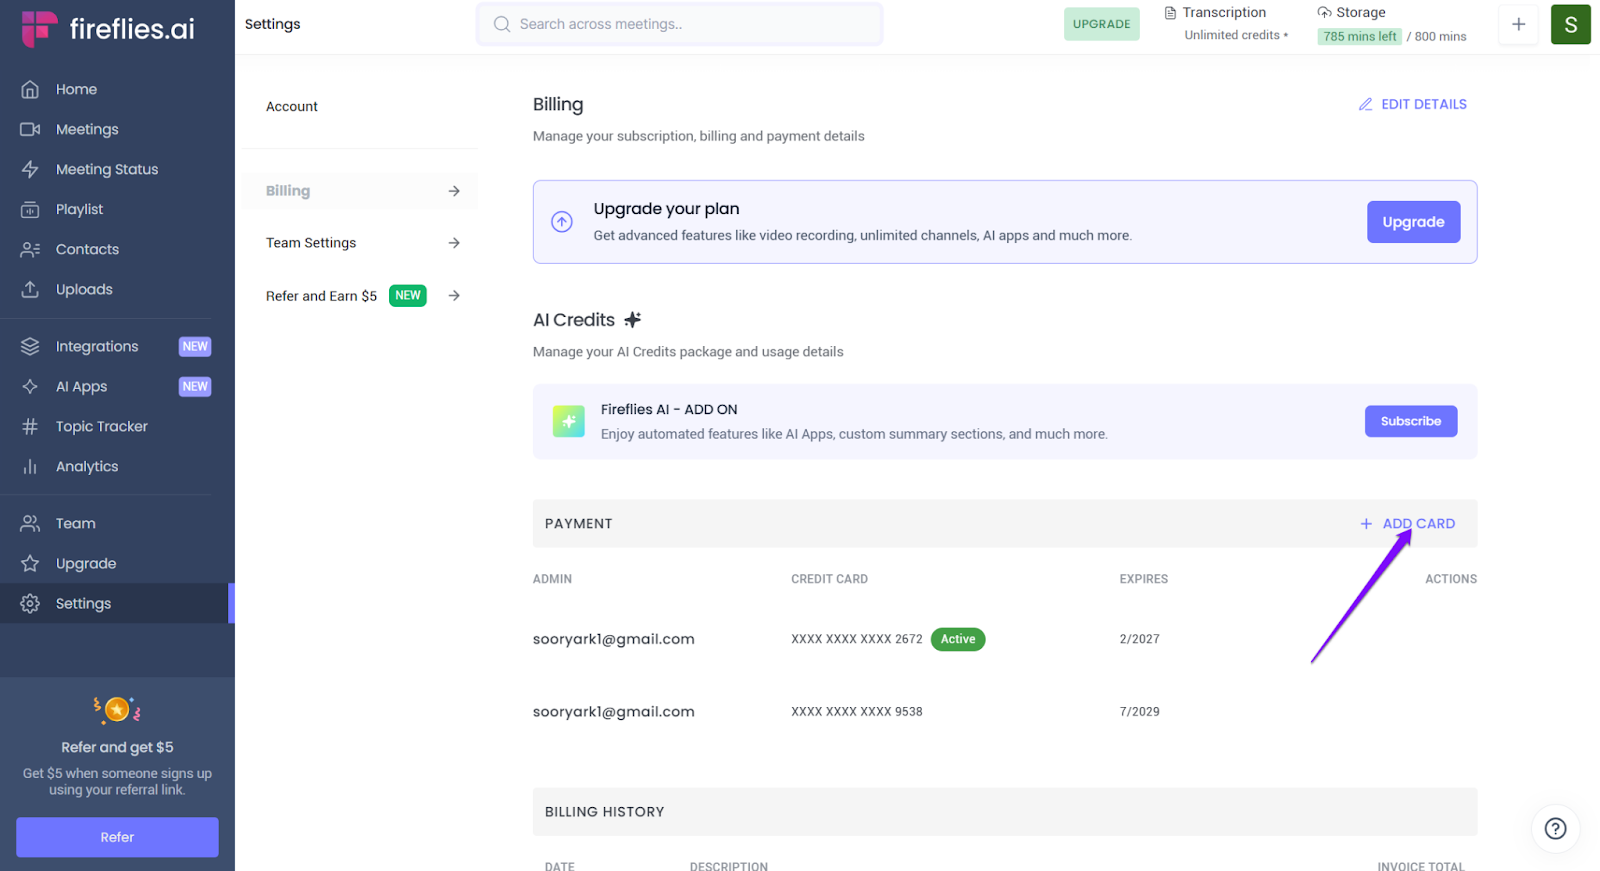Click the Fireflies.ai logo icon
Screen dimensions: 1600x871
pos(39,29)
